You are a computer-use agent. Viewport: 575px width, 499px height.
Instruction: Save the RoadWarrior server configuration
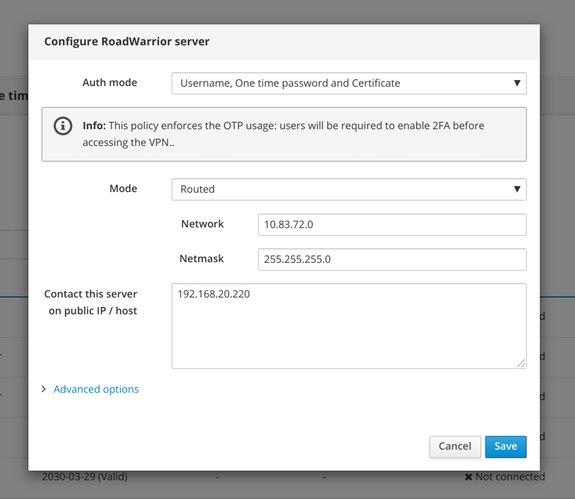(506, 447)
